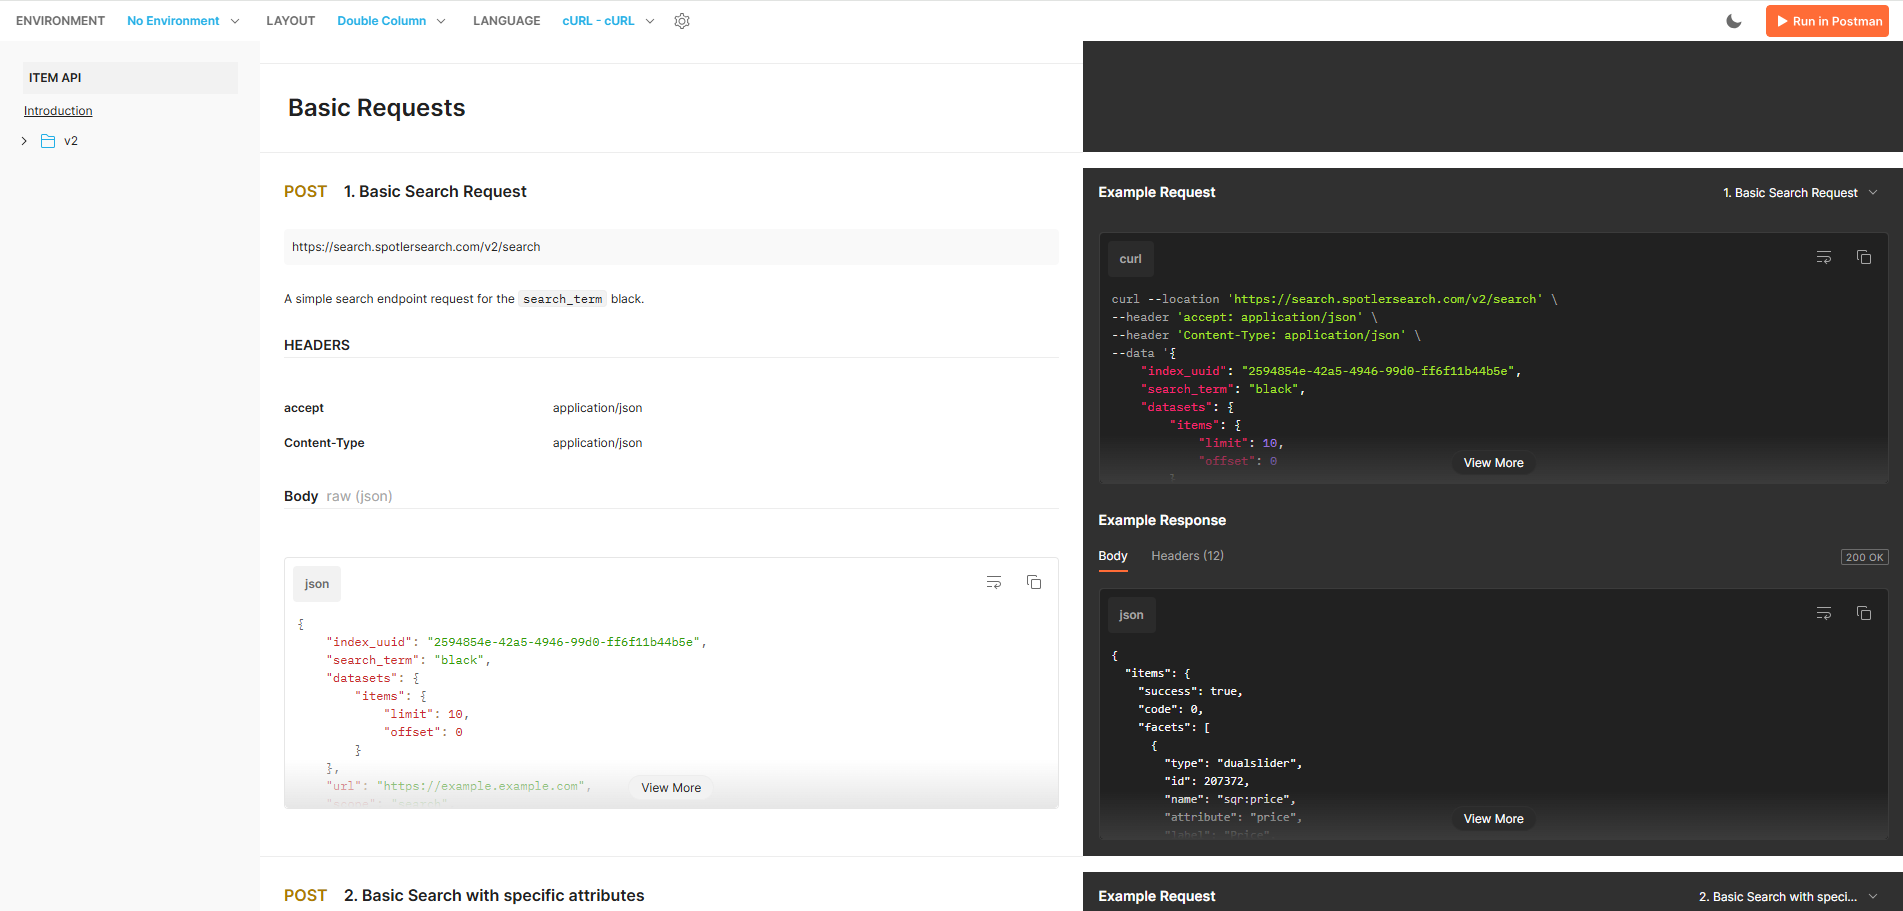The width and height of the screenshot is (1903, 911).
Task: Click the json label in the body block
Action: point(317,584)
